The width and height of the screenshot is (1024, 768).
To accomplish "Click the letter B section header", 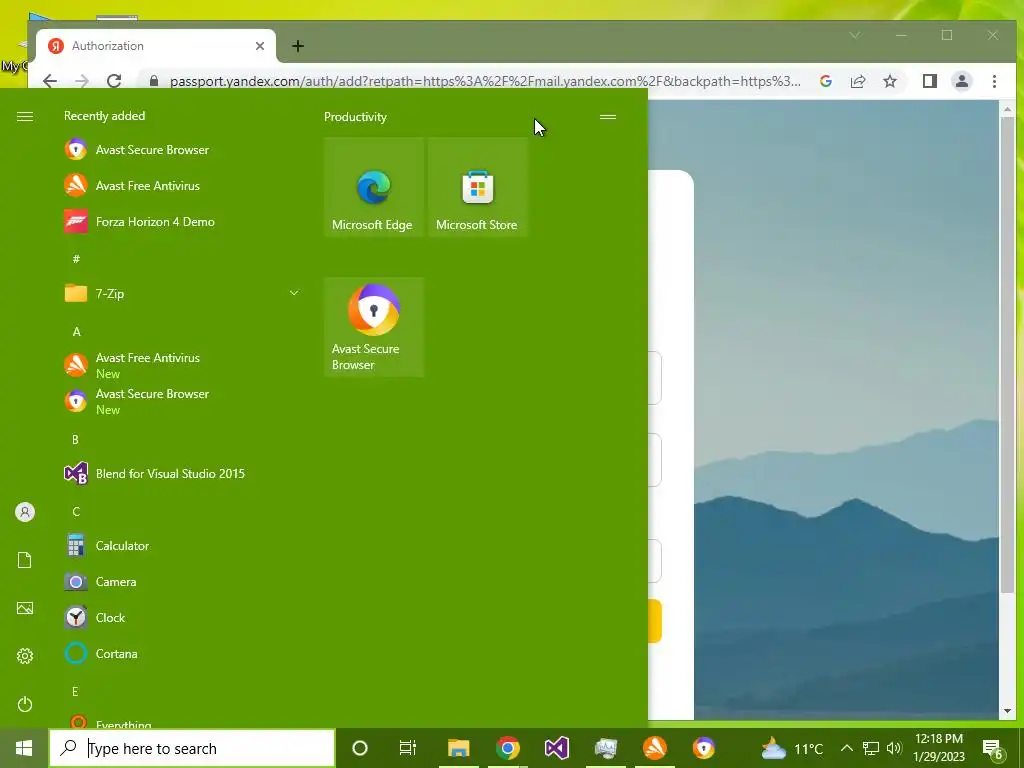I will tap(75, 440).
